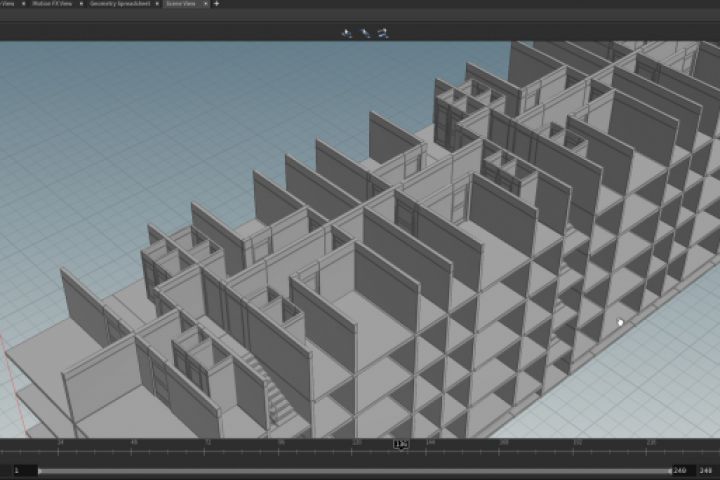Close the Scene View tab
Viewport: 720px width, 480px height.
click(x=205, y=4)
